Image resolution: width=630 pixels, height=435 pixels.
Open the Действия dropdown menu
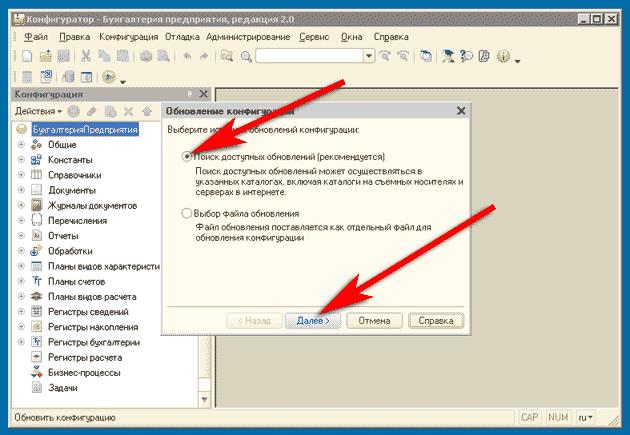[x=39, y=110]
